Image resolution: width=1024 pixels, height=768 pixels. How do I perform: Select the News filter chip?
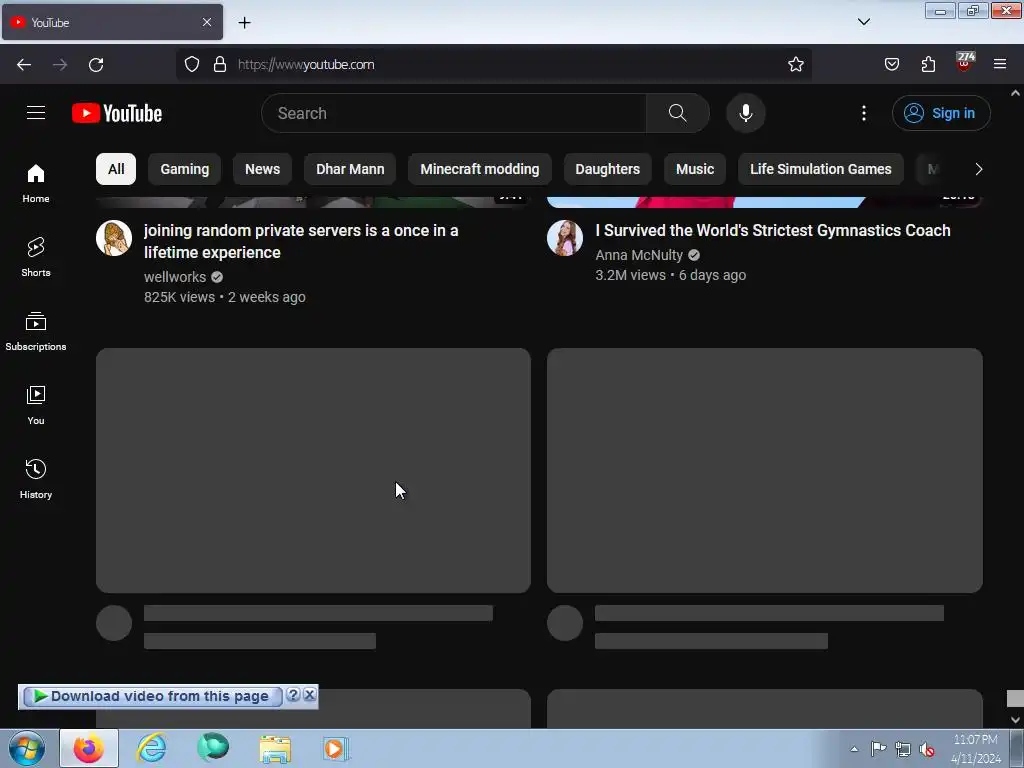point(263,169)
